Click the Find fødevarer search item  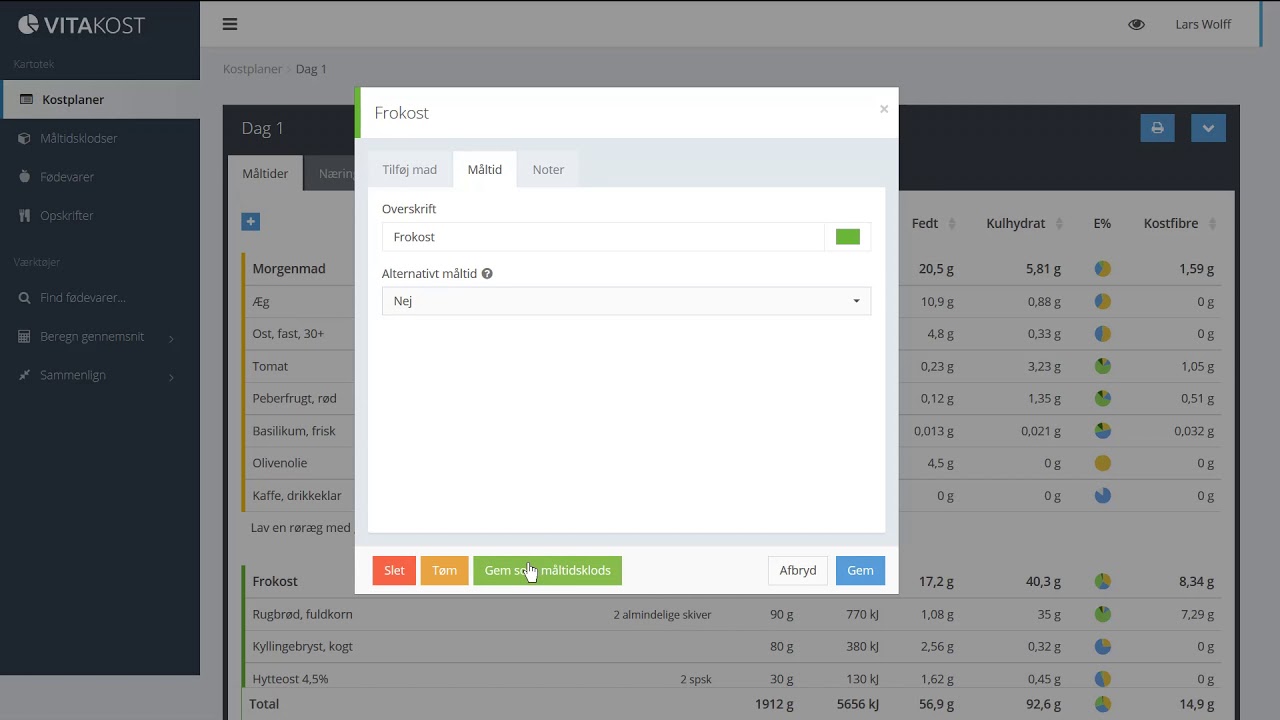(x=83, y=298)
